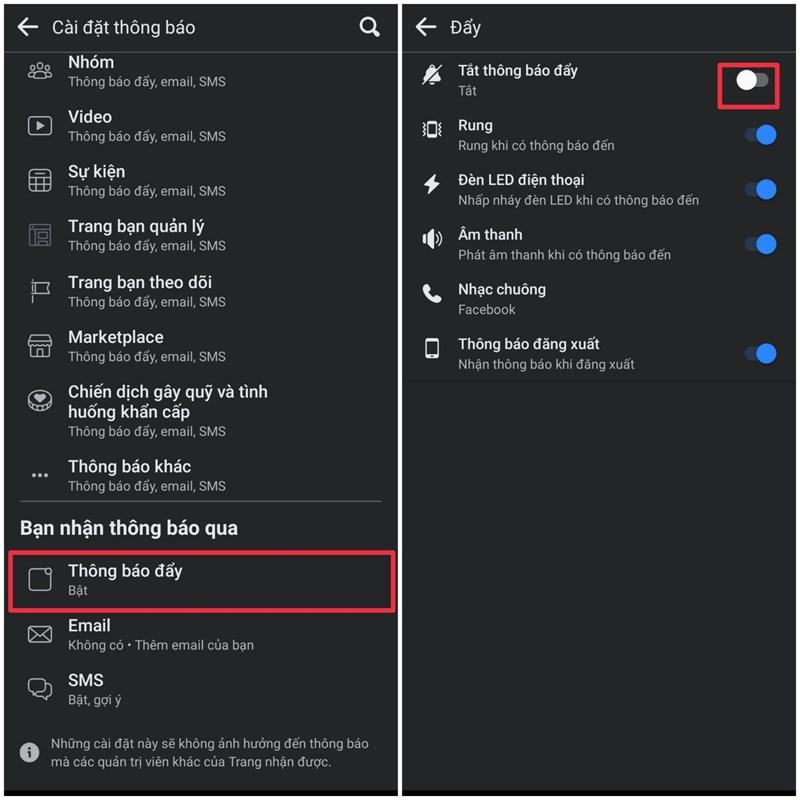Tap Thêm email của bạn link

(x=194, y=645)
